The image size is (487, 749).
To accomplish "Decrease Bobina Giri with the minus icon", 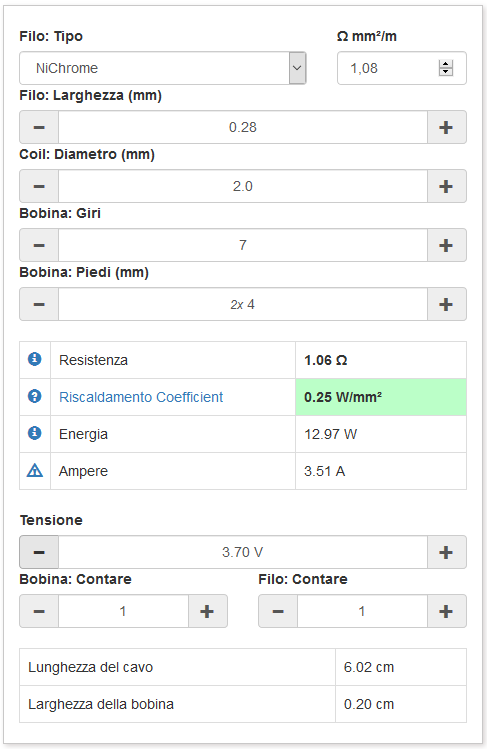I will (x=39, y=245).
